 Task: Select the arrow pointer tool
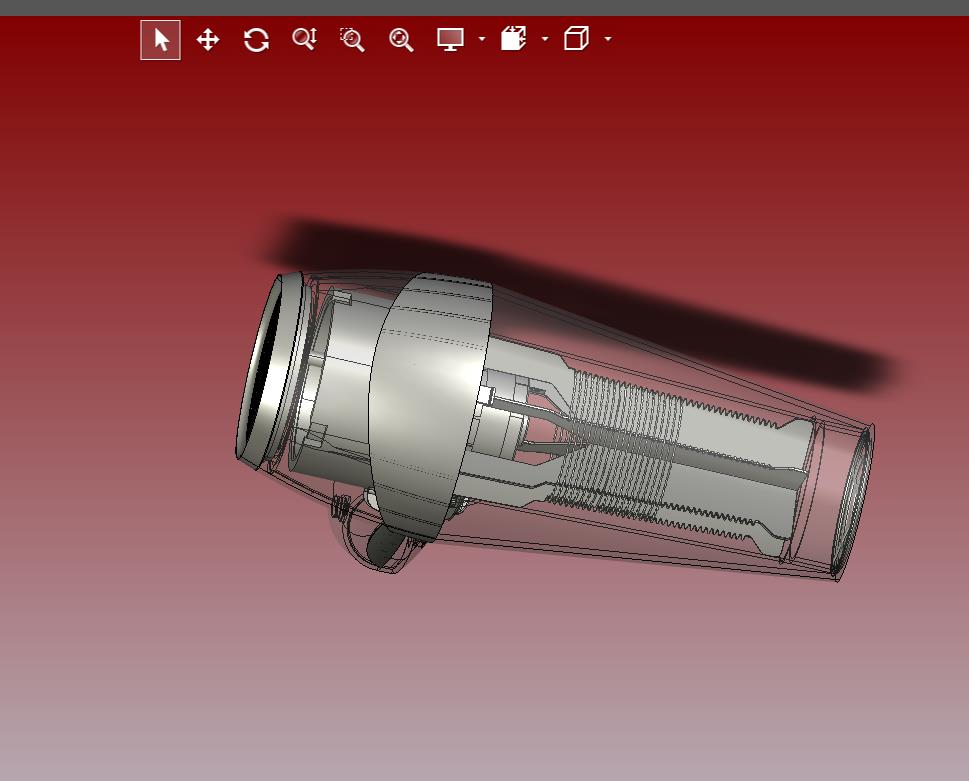point(161,40)
